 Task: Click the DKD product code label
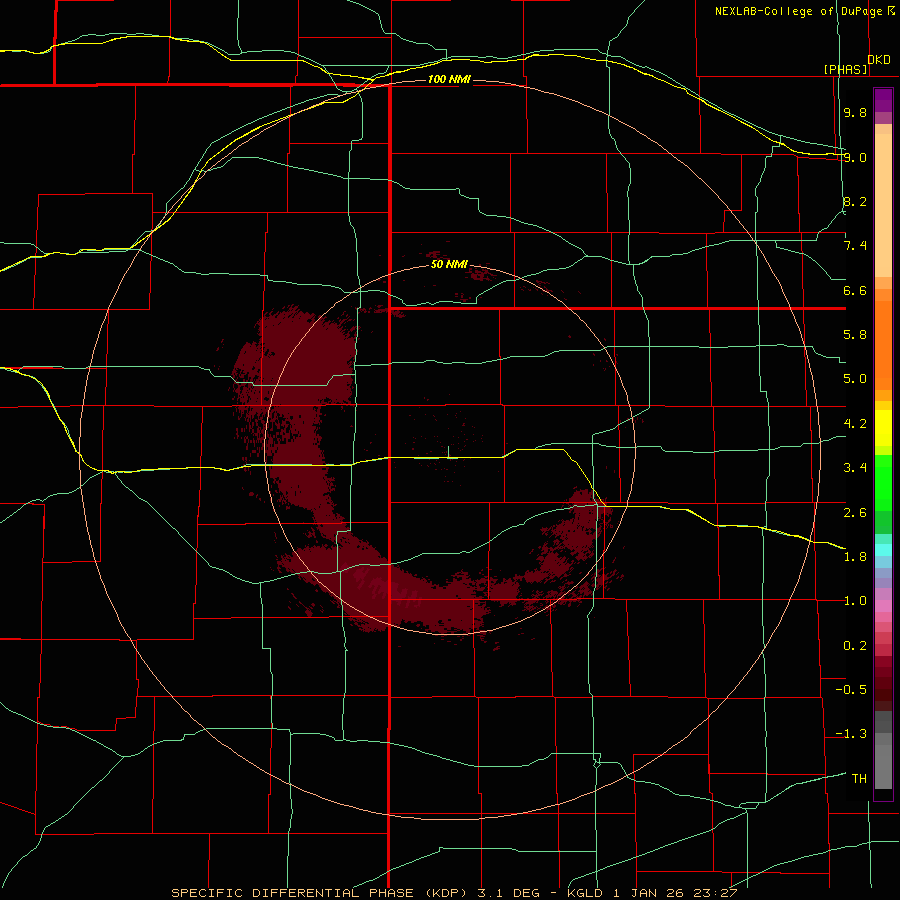879,60
